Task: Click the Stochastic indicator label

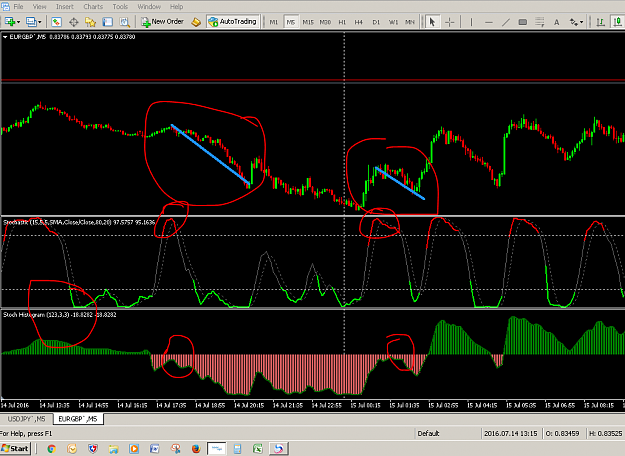Action: point(79,222)
